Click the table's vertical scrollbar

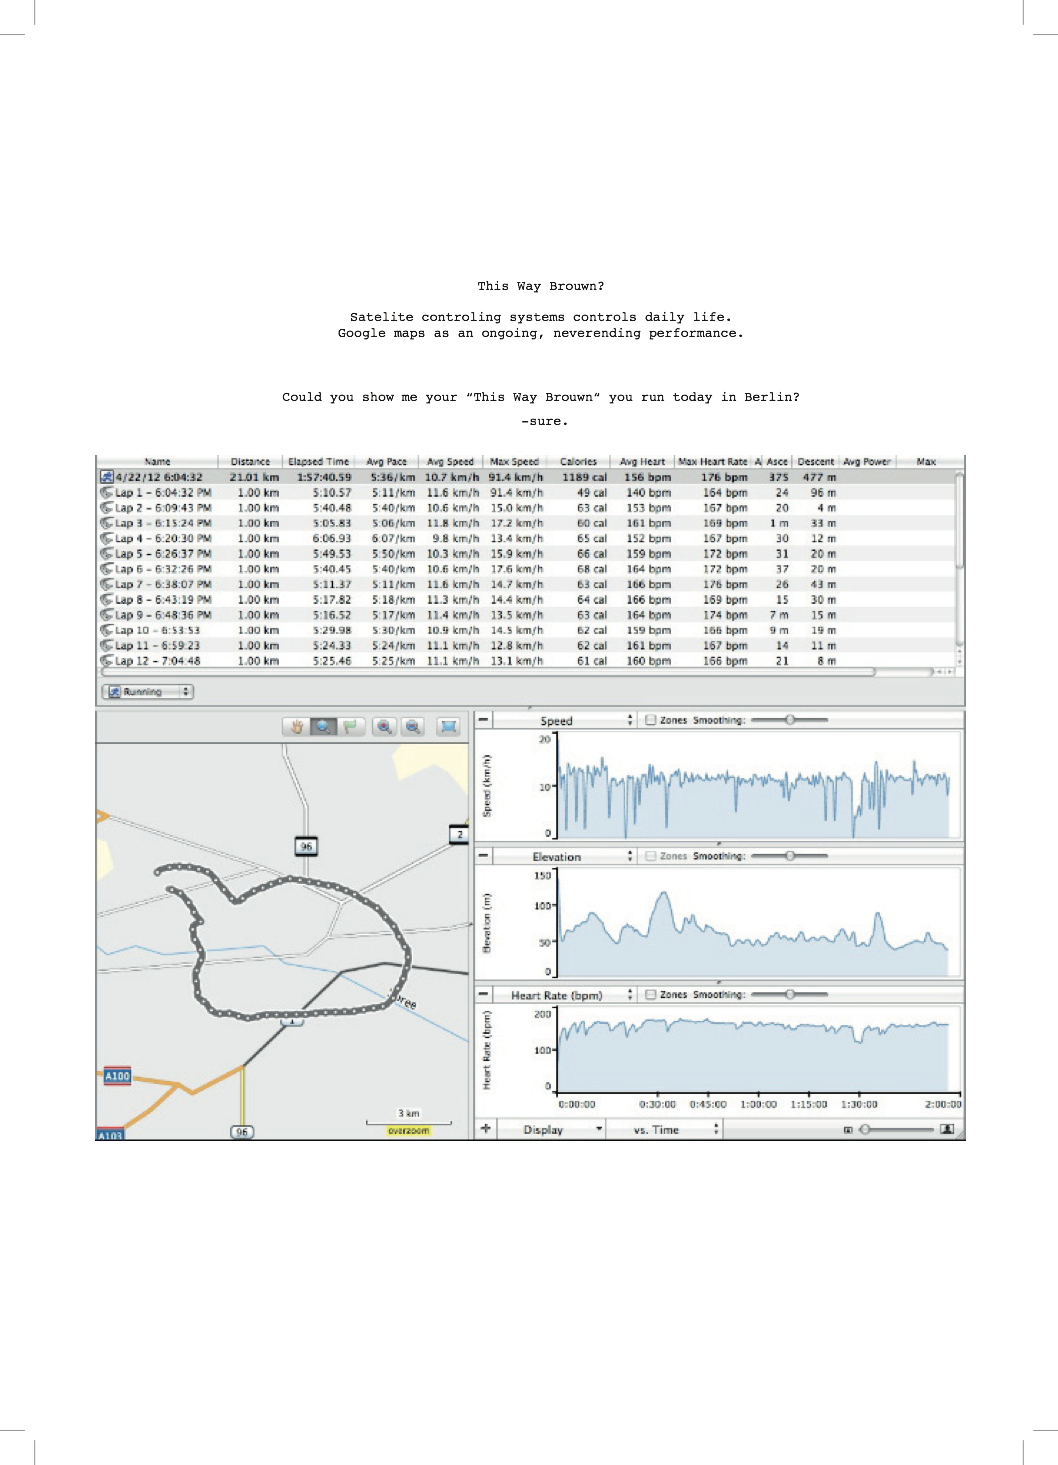960,520
